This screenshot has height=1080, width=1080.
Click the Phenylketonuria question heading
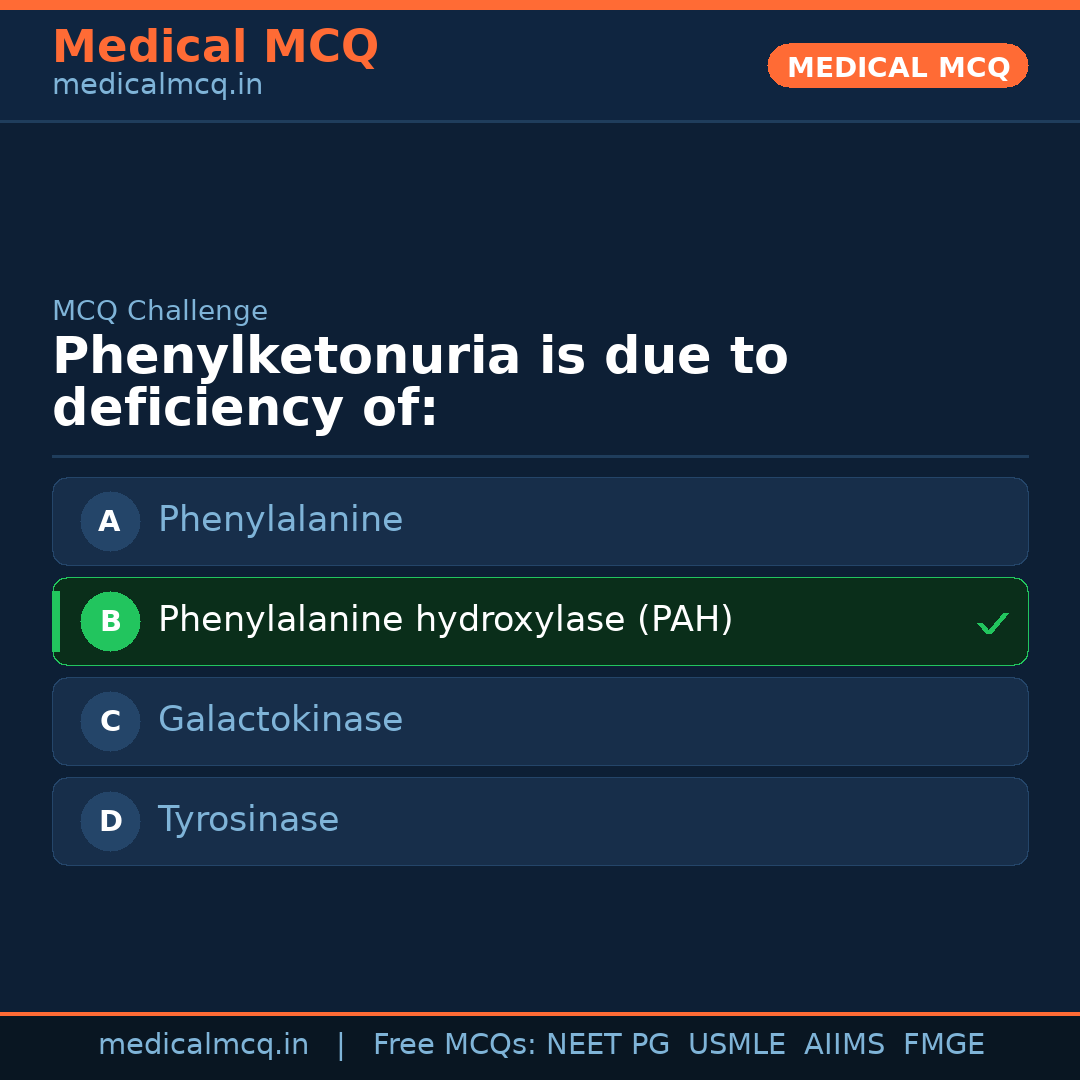pyautogui.click(x=420, y=383)
